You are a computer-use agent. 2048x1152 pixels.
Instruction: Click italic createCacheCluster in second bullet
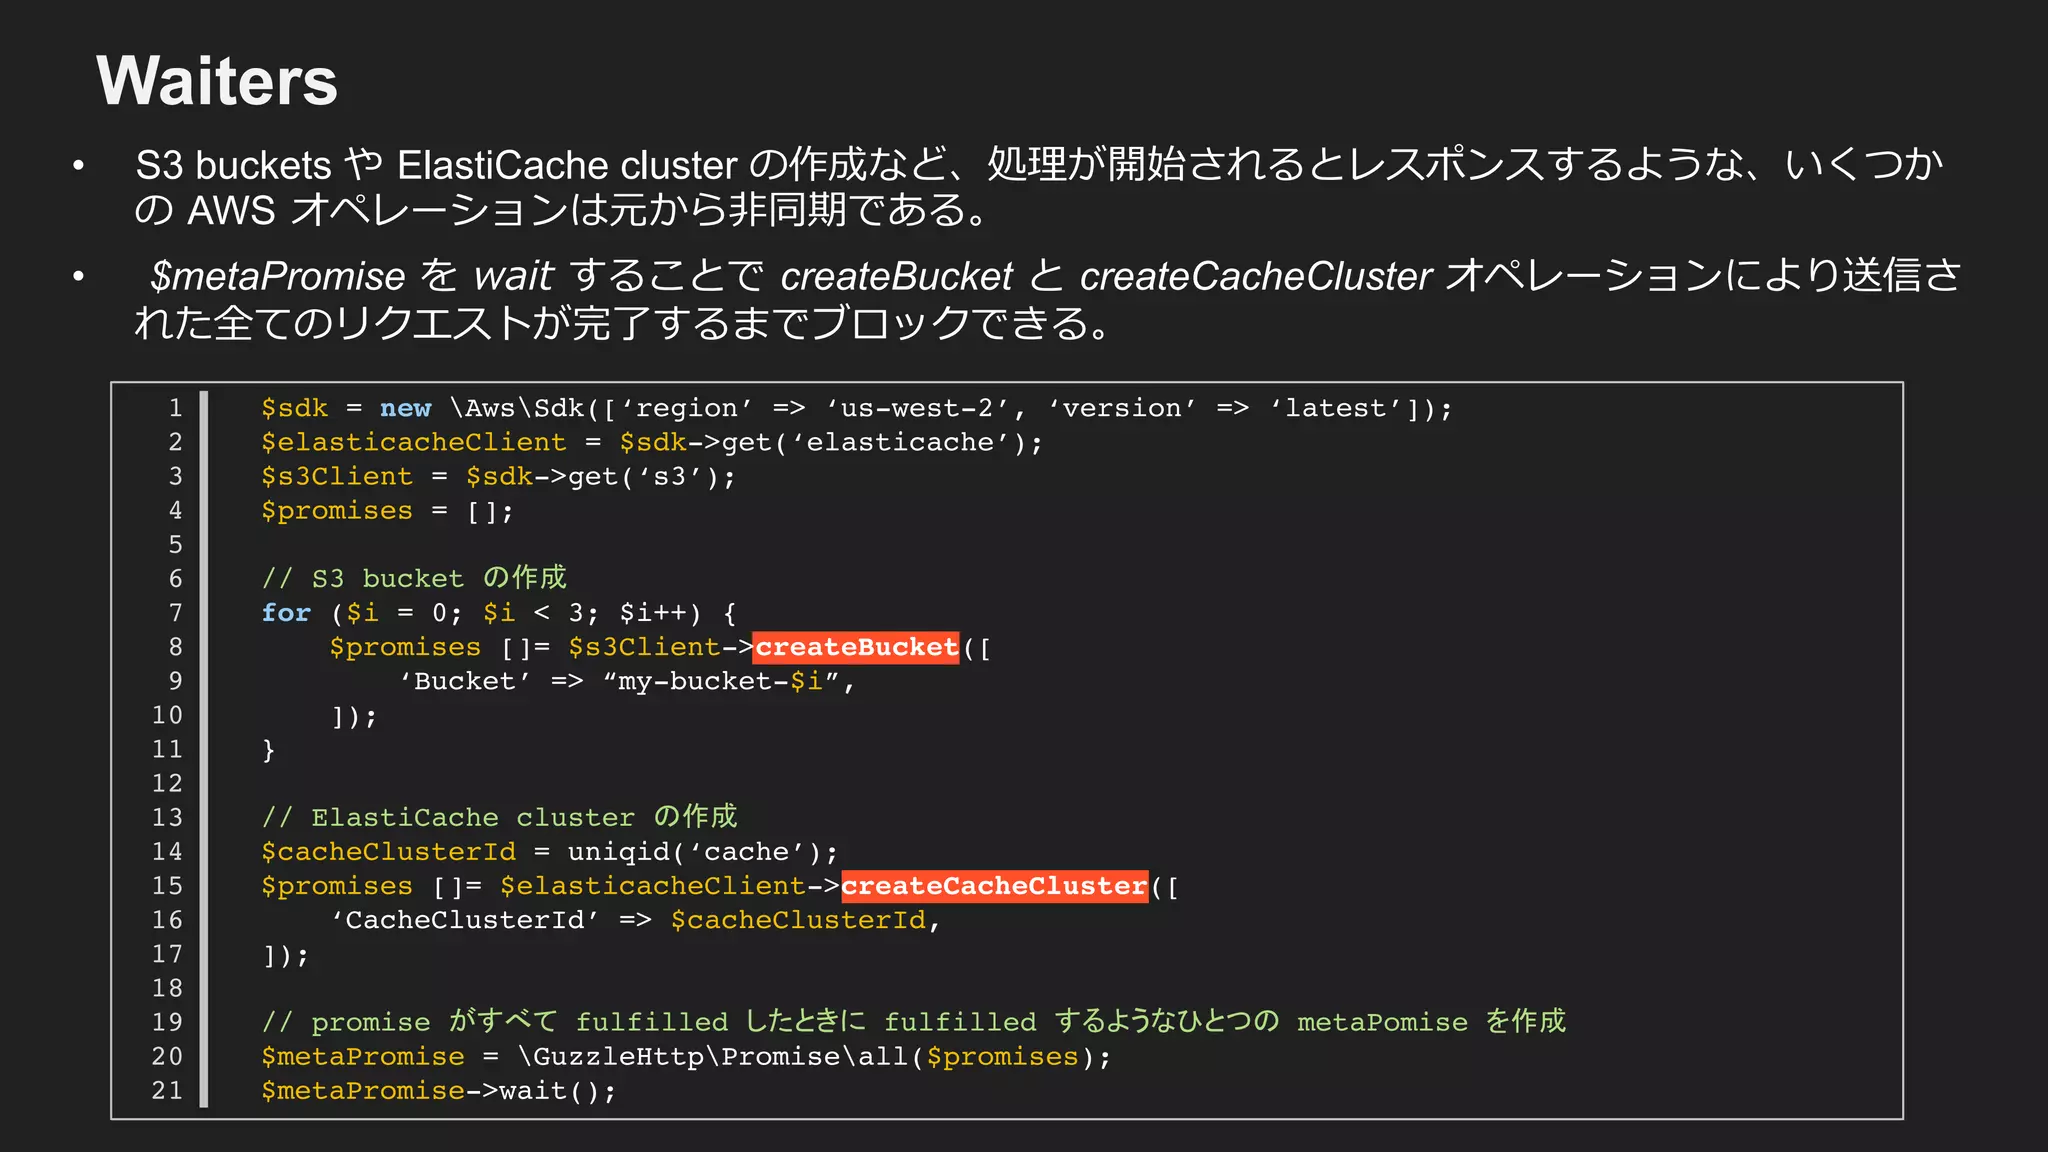coord(1256,276)
